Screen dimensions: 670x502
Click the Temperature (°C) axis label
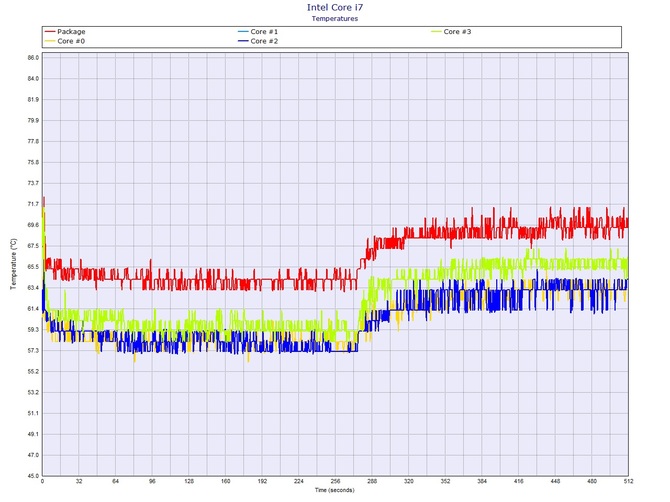(14, 264)
